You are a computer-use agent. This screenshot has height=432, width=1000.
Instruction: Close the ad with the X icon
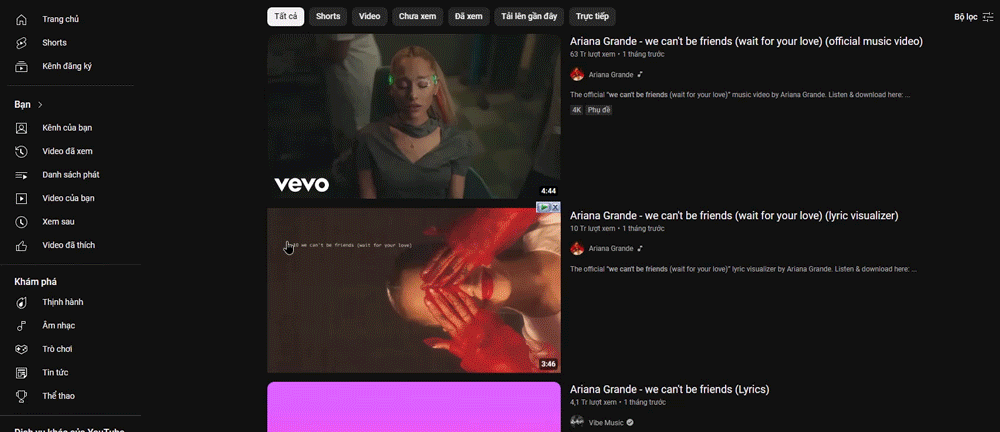pos(555,207)
